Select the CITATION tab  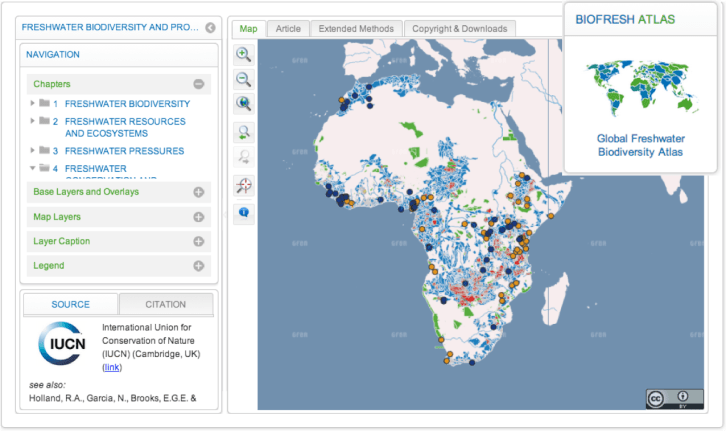coord(166,304)
